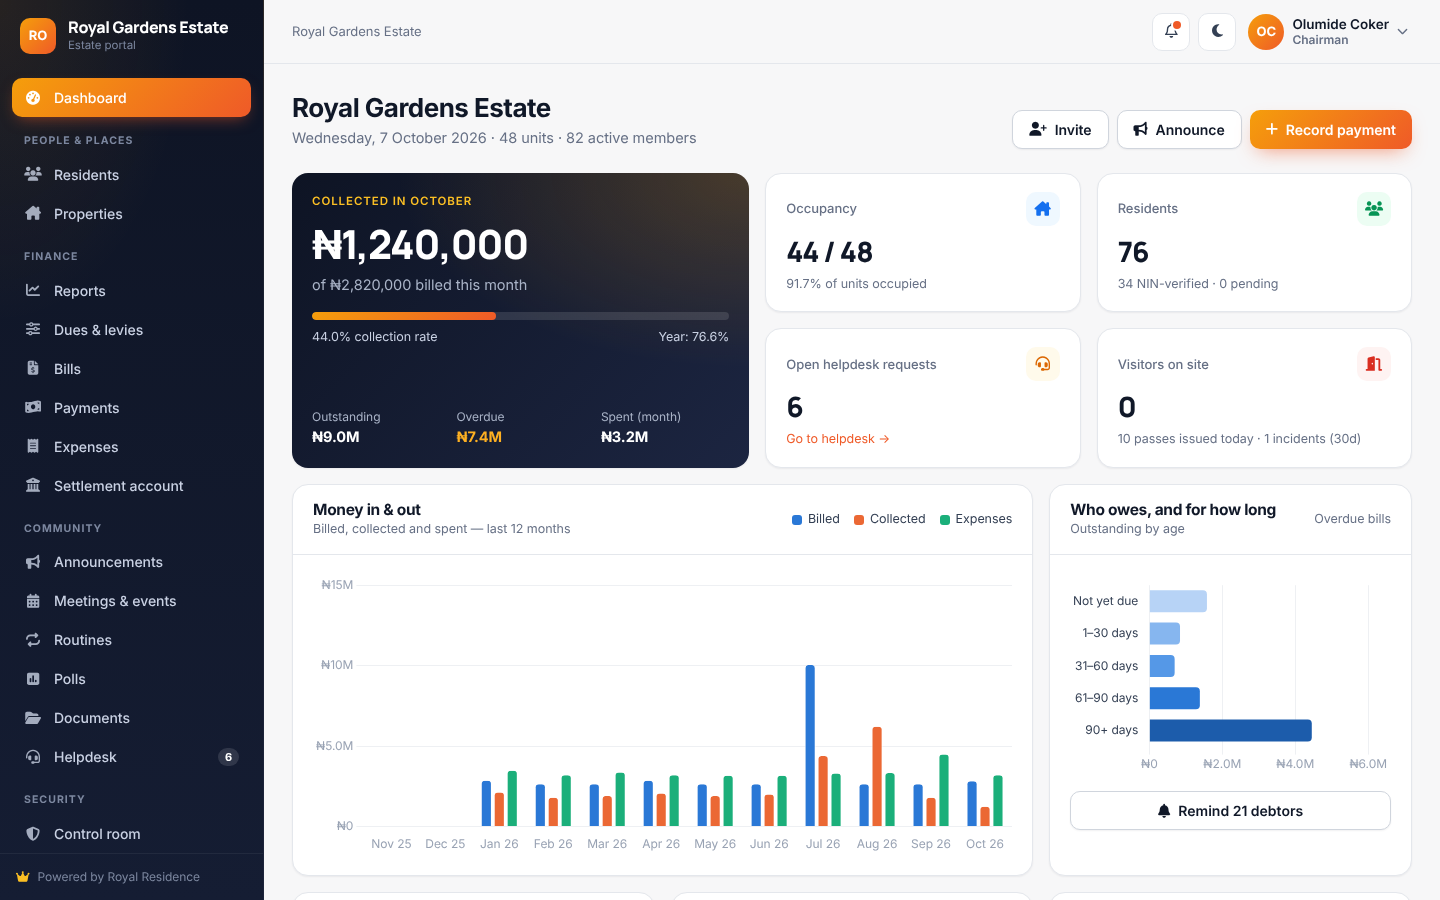Image resolution: width=1440 pixels, height=900 pixels.
Task: Click the Announcements megaphone icon in sidebar
Action: pyautogui.click(x=33, y=562)
